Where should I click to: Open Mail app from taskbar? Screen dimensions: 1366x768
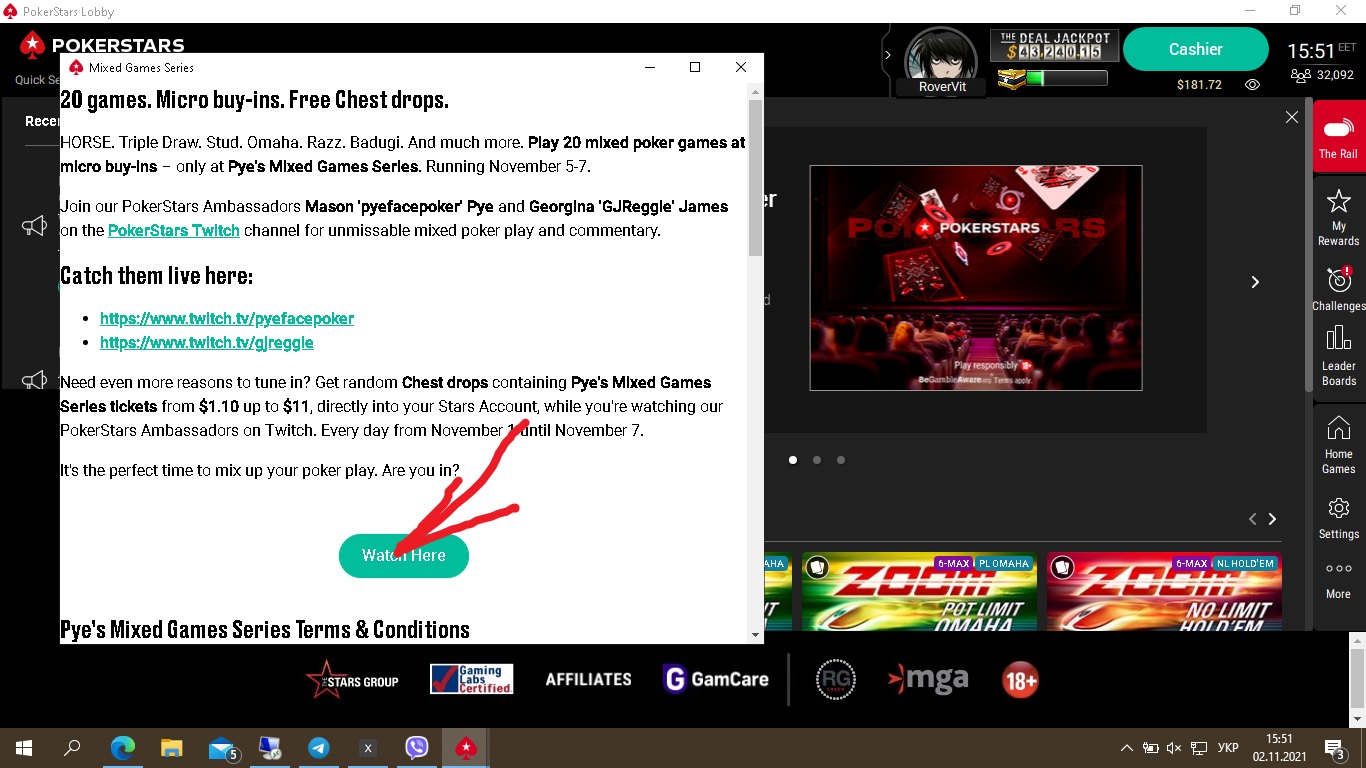pyautogui.click(x=222, y=748)
